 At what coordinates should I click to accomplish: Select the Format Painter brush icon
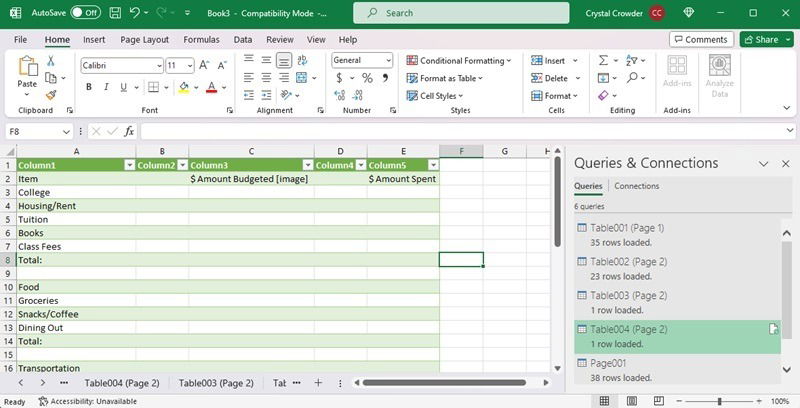[x=51, y=95]
